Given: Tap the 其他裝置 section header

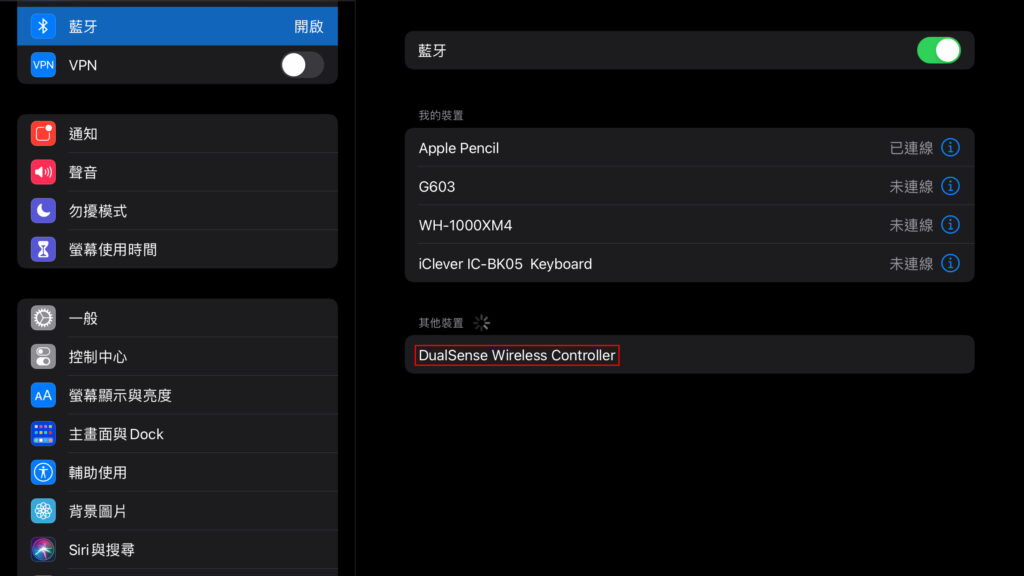Looking at the screenshot, I should (441, 323).
